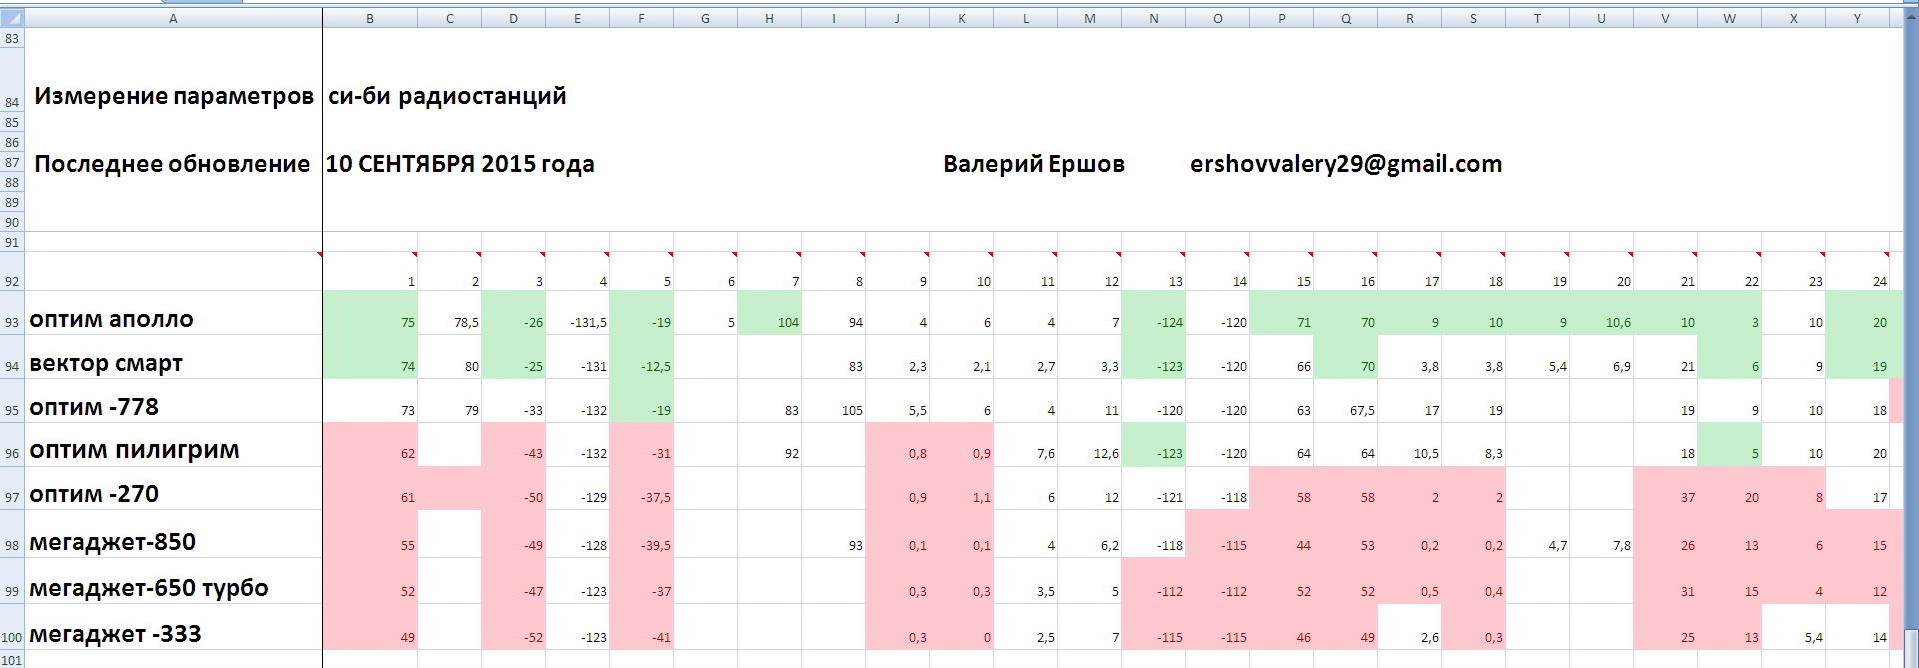
Task: Click cell with value -39,5 in мегаджет-850 row
Action: pyautogui.click(x=641, y=535)
